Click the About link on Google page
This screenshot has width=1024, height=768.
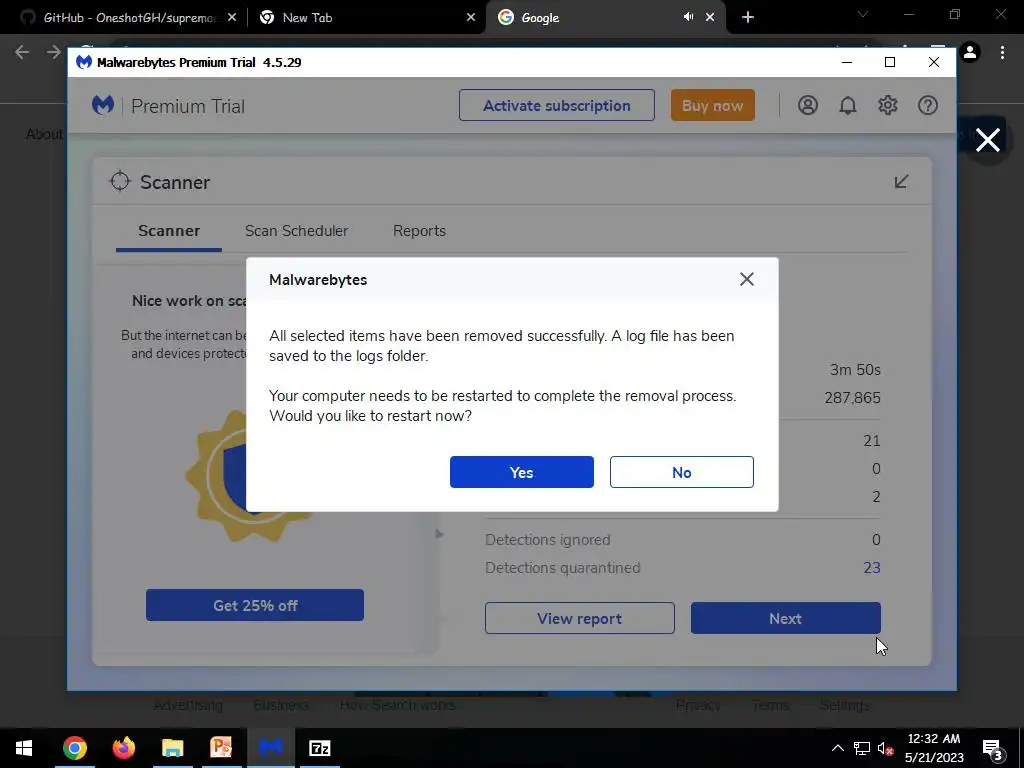pos(44,134)
